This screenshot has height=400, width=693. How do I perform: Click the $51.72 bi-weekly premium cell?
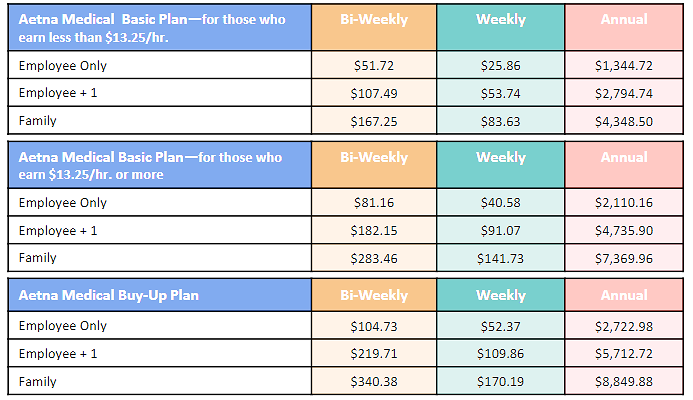coord(374,66)
